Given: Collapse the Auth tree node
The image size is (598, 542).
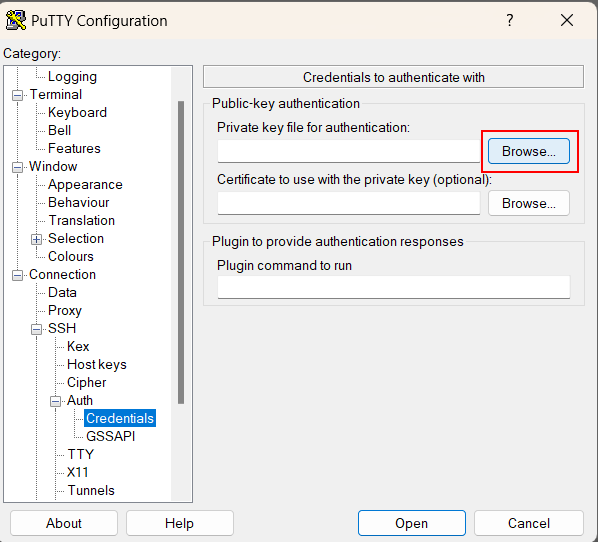Looking at the screenshot, I should (55, 401).
